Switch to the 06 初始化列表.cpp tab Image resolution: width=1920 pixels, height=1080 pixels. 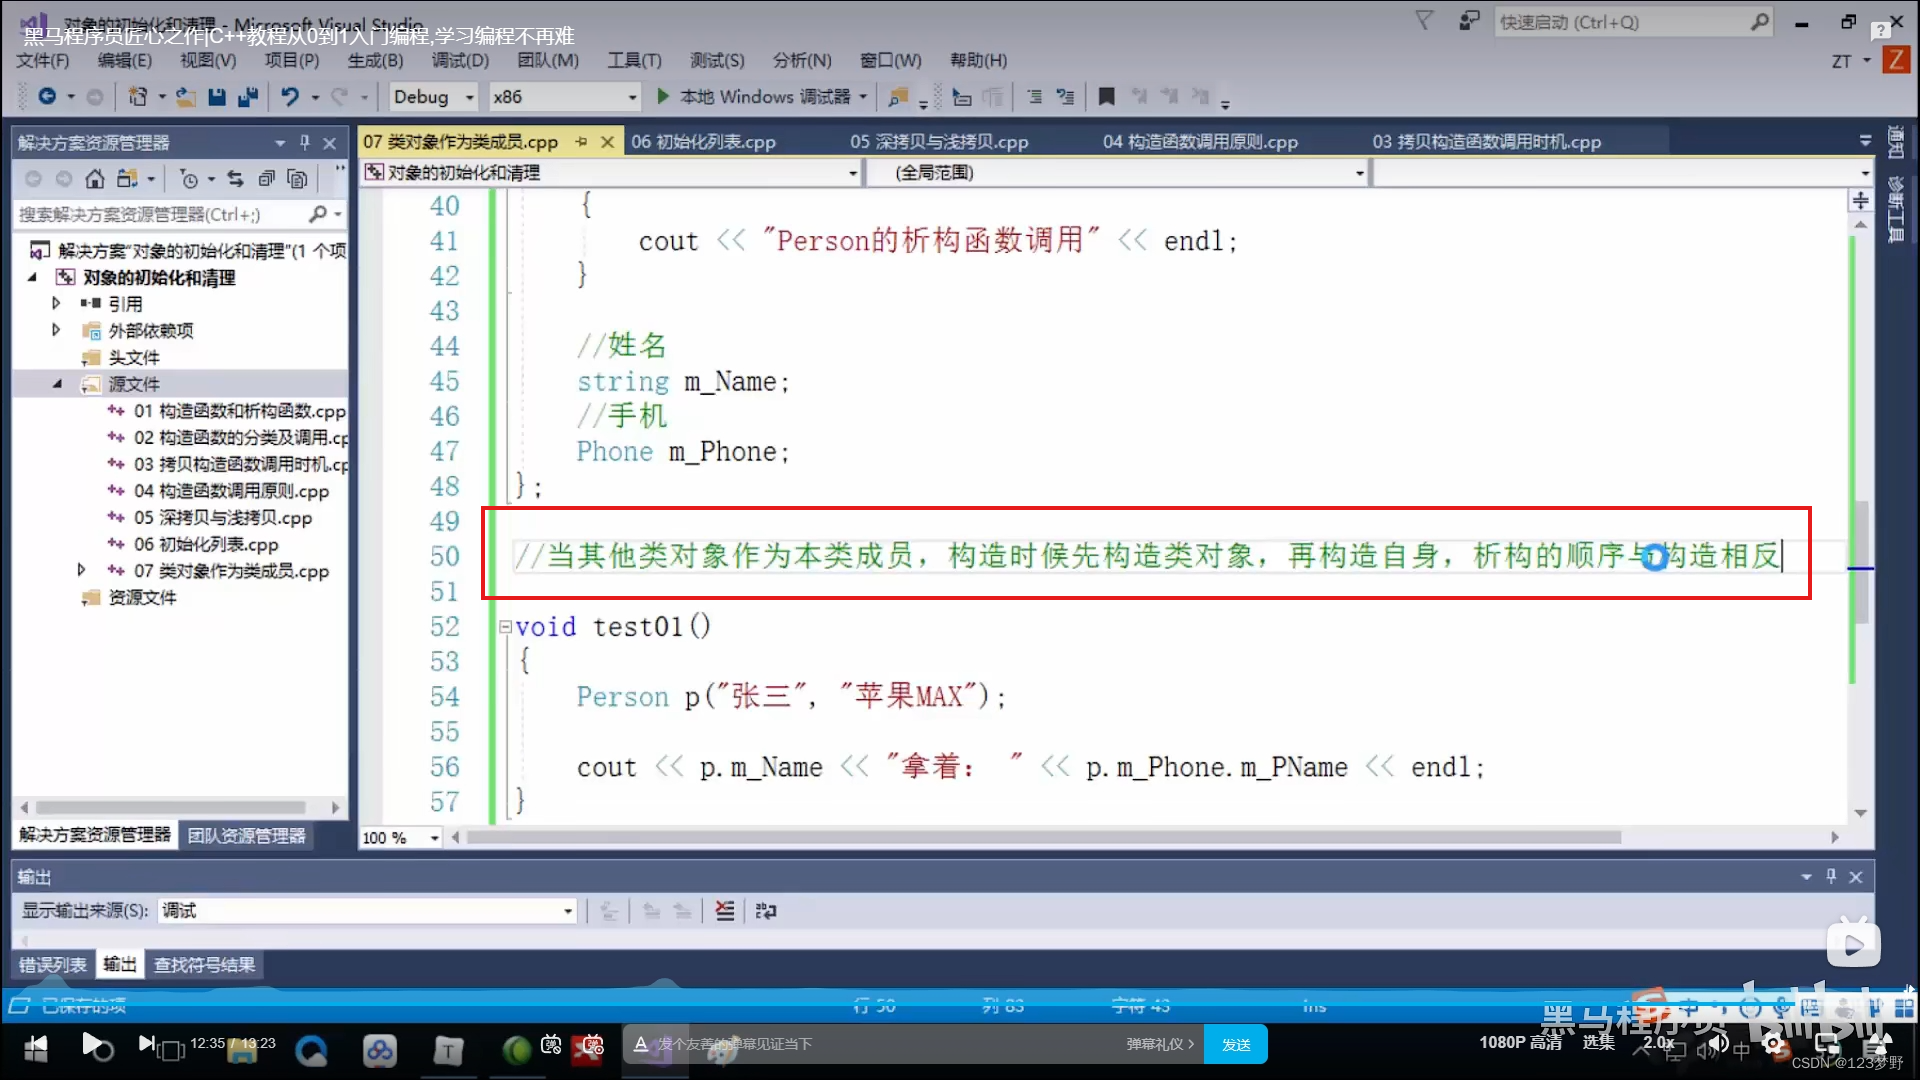coord(703,142)
